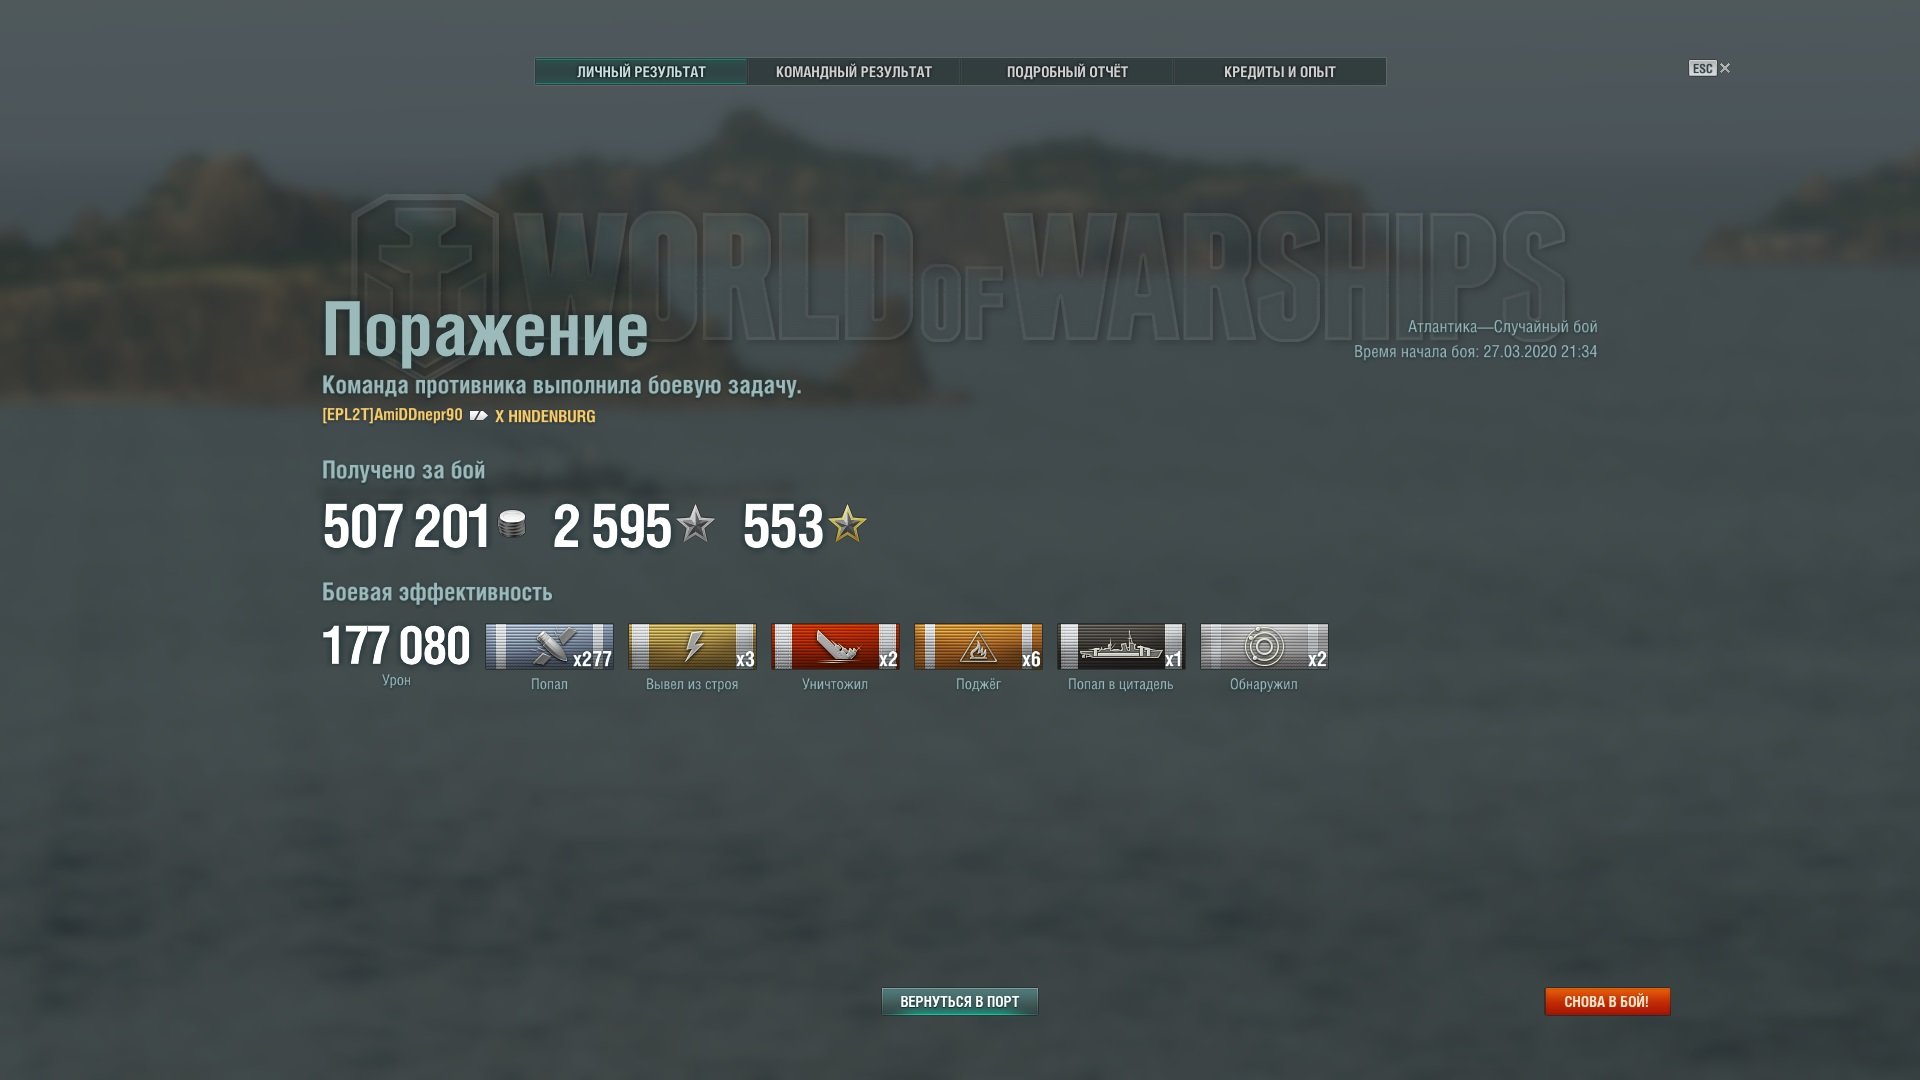Click the ship type icon before X Hindenburg
Screen dimensions: 1920x1080
tap(479, 415)
